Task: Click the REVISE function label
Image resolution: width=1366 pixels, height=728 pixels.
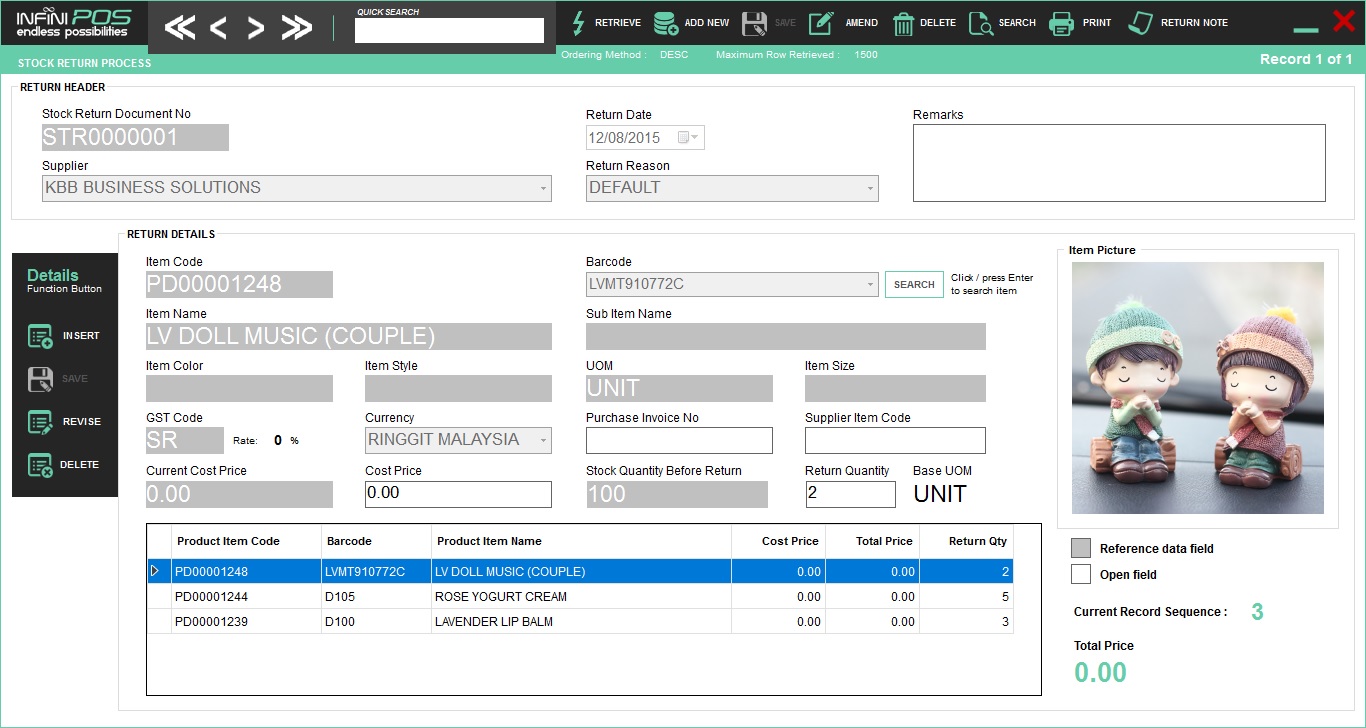Action: [82, 422]
